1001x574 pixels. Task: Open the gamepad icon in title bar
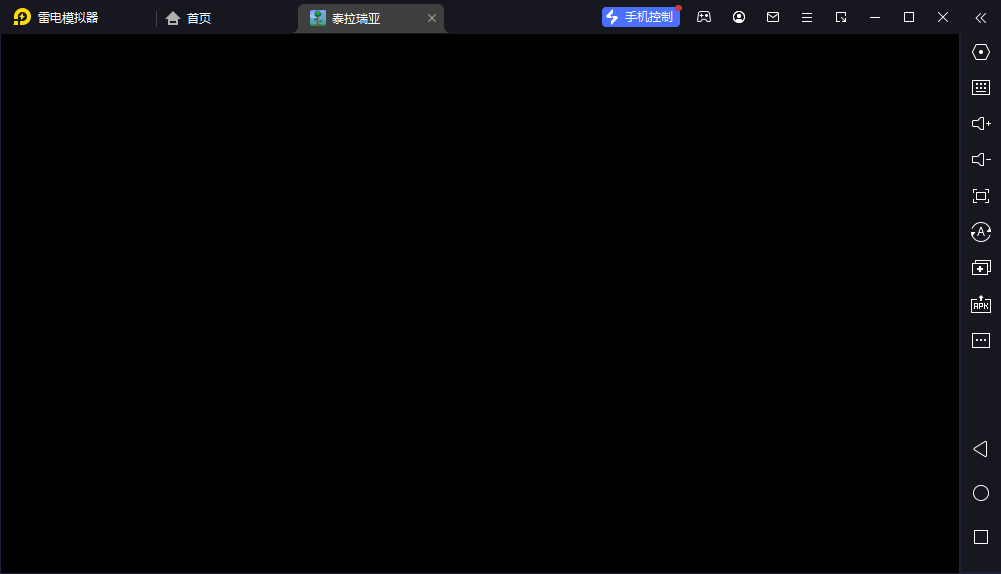(704, 17)
